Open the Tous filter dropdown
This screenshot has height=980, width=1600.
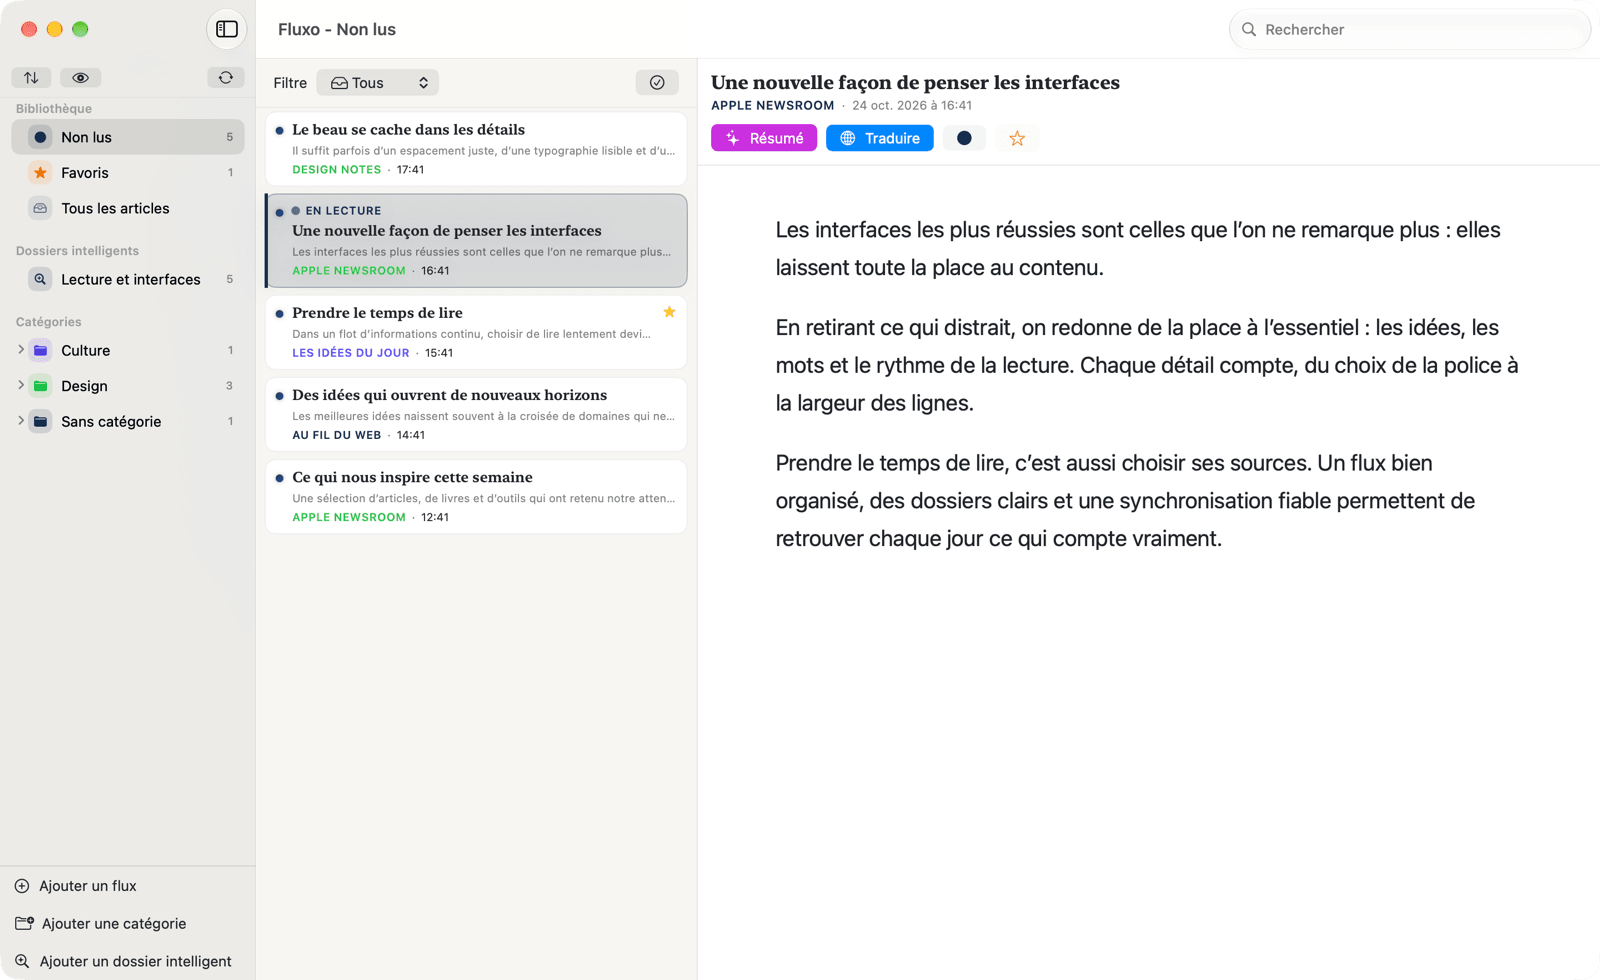point(378,82)
